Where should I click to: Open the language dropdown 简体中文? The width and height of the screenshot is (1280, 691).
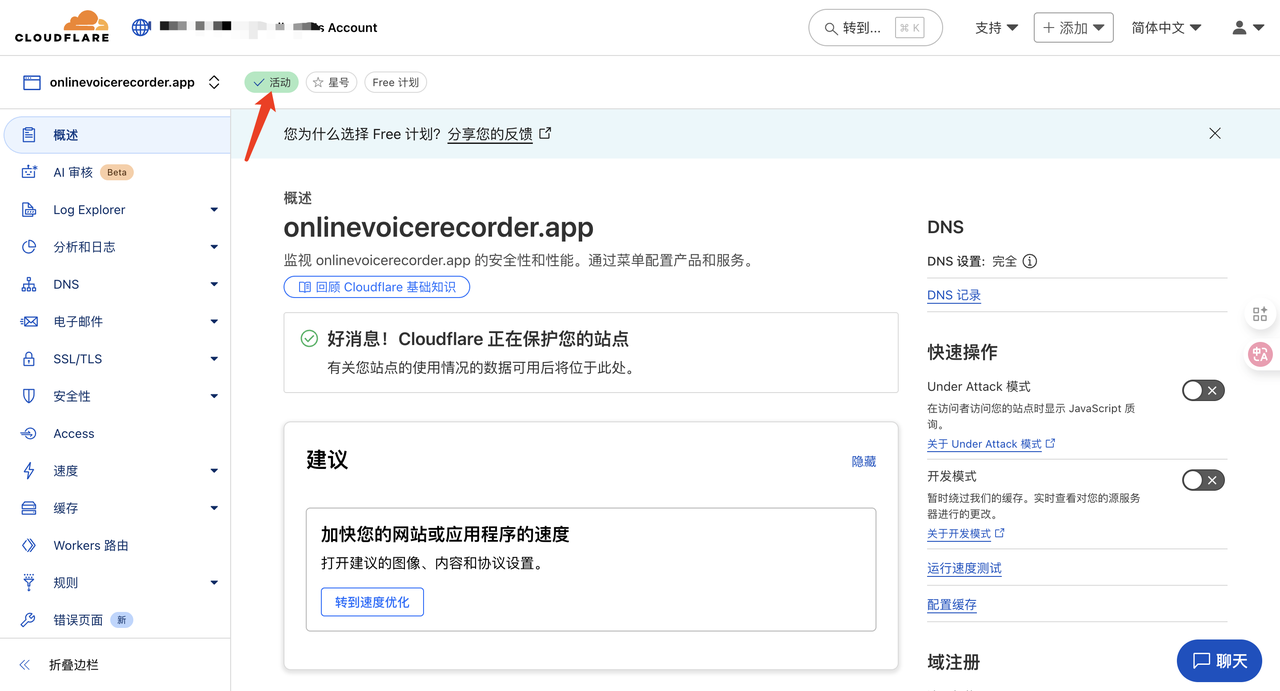[1165, 28]
